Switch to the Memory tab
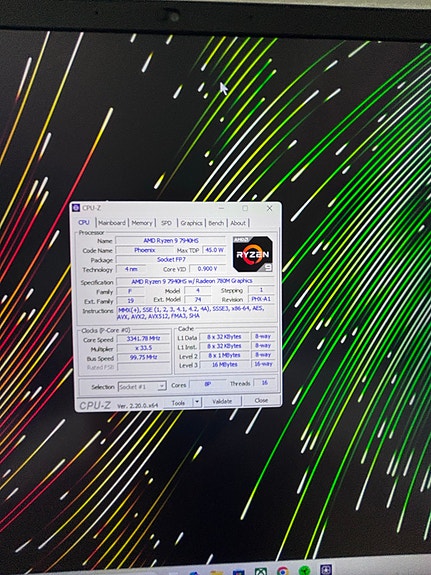431x575 pixels. pos(142,223)
